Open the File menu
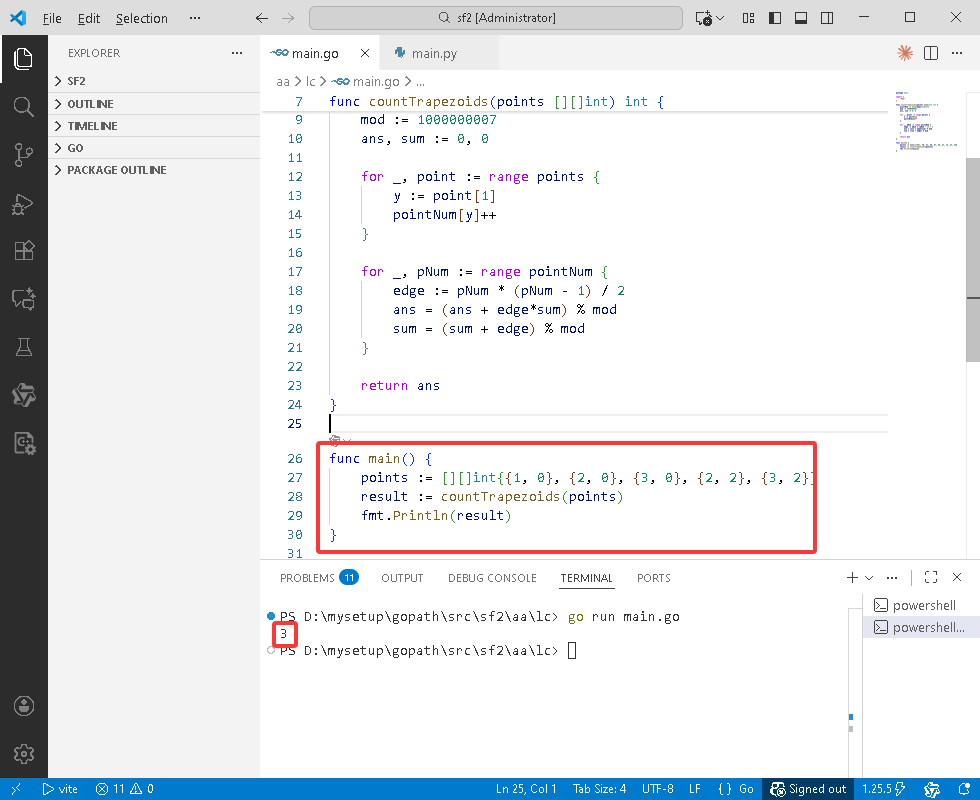980x800 pixels. 52,18
